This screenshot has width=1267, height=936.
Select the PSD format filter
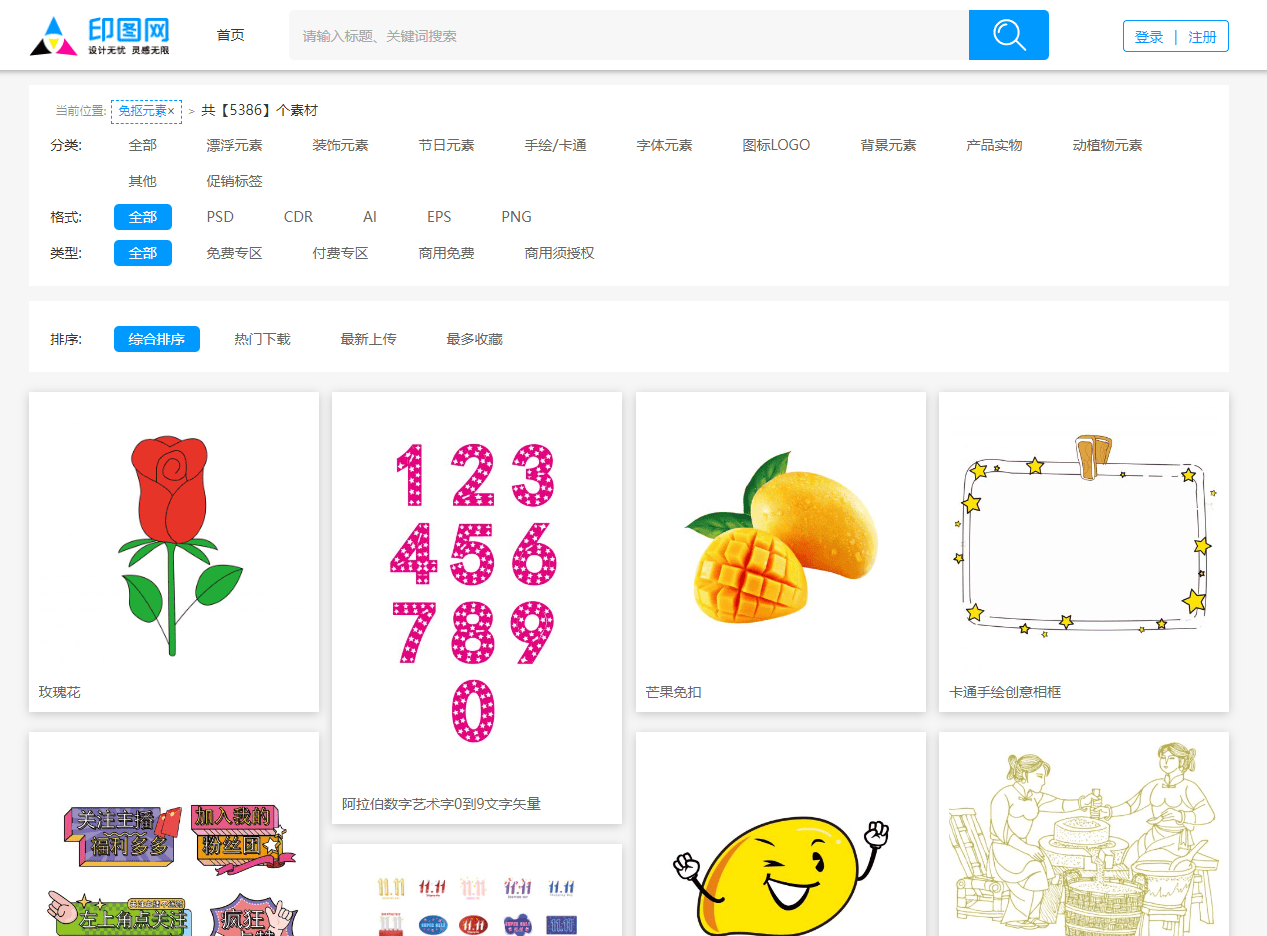(220, 216)
